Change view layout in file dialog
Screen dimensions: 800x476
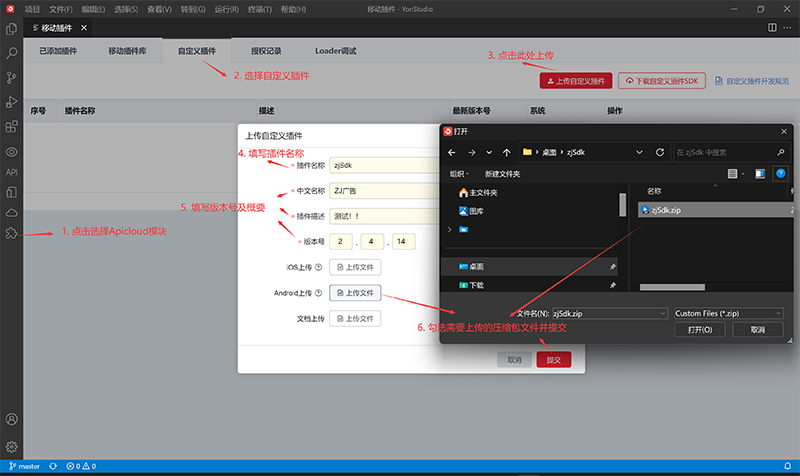tap(735, 174)
